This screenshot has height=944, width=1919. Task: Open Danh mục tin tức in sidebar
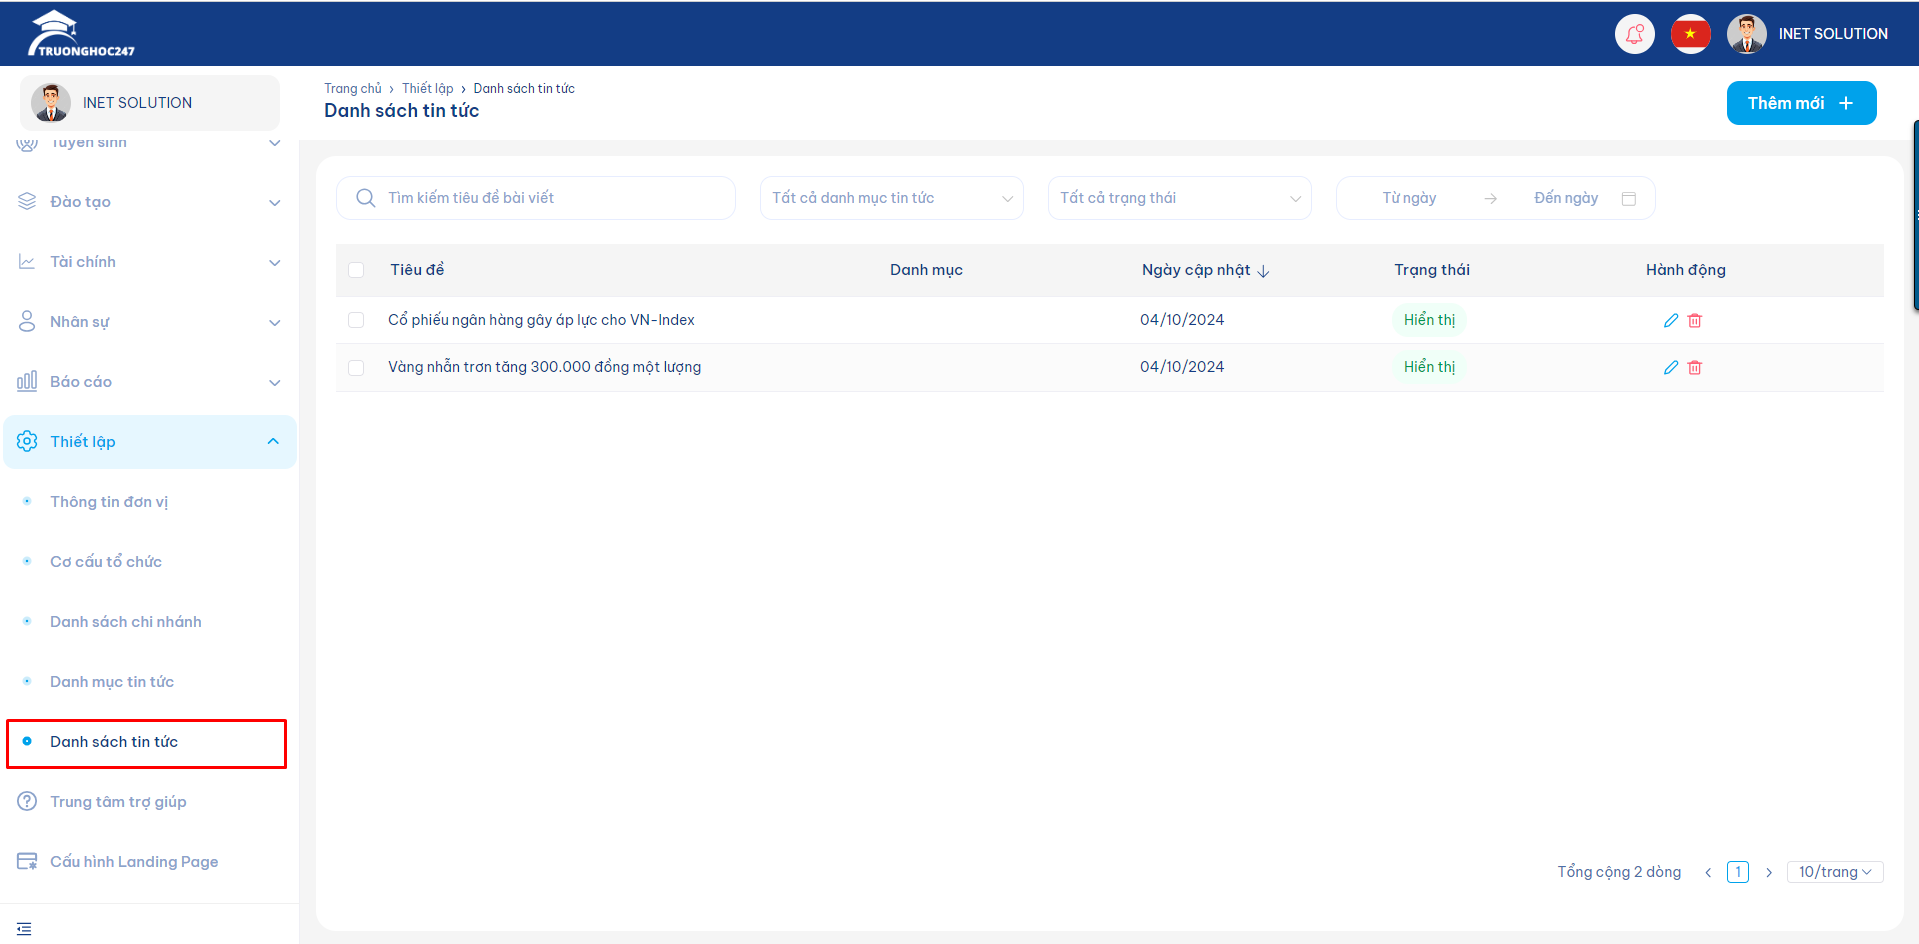[112, 682]
